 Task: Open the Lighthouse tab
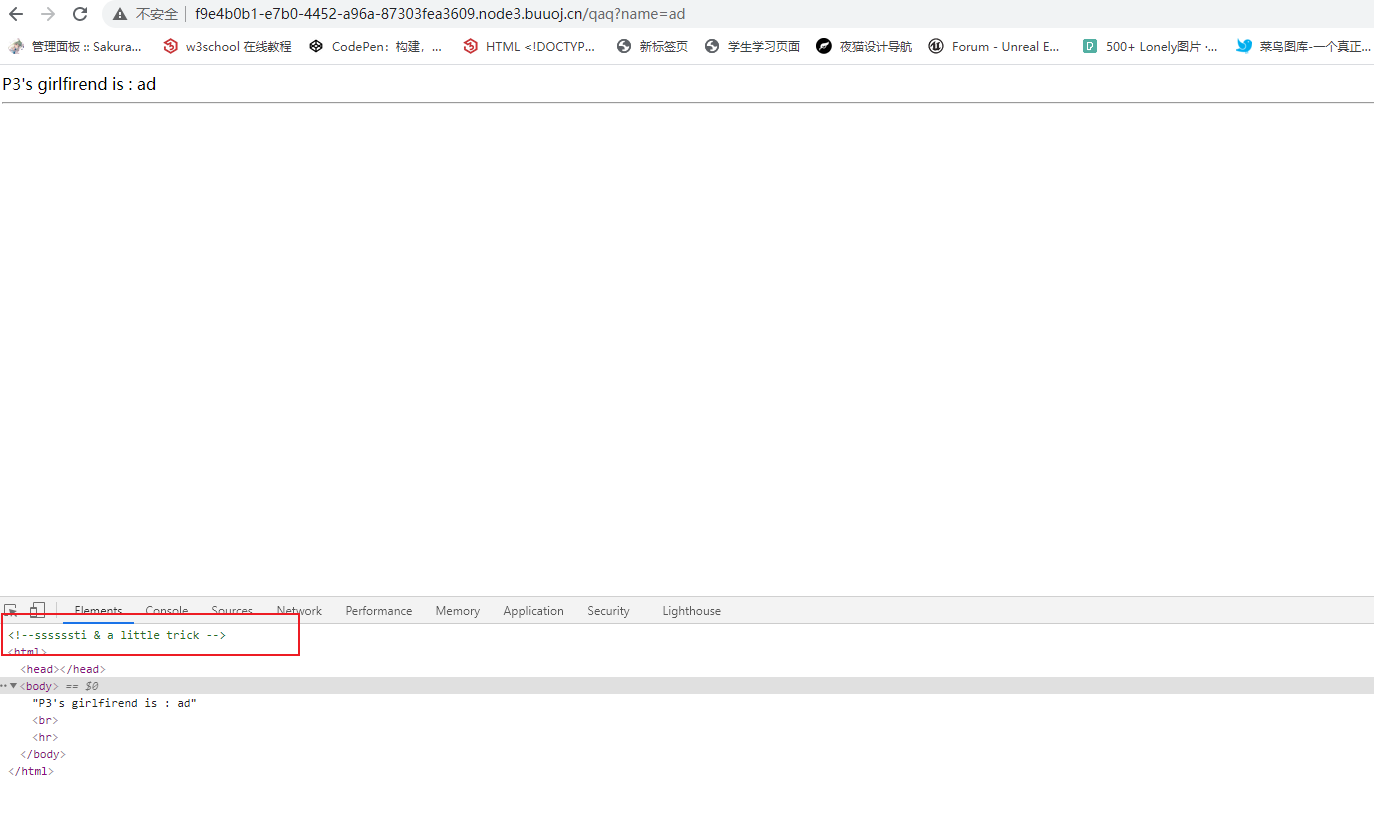point(691,611)
